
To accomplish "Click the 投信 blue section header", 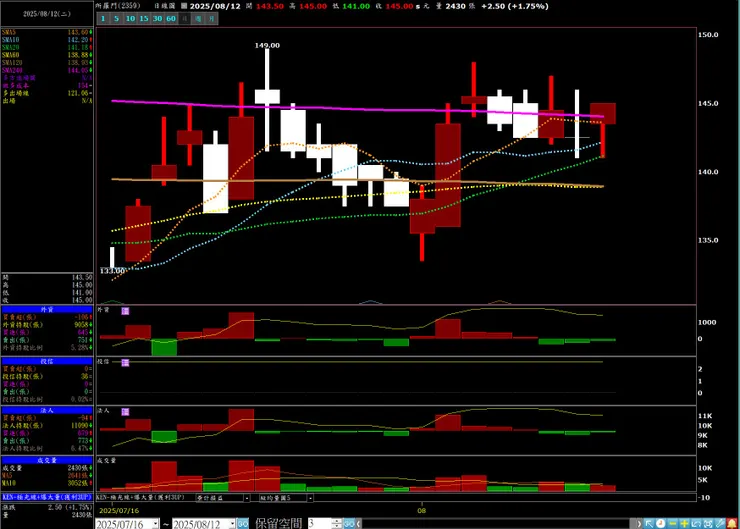I will pyautogui.click(x=47, y=361).
